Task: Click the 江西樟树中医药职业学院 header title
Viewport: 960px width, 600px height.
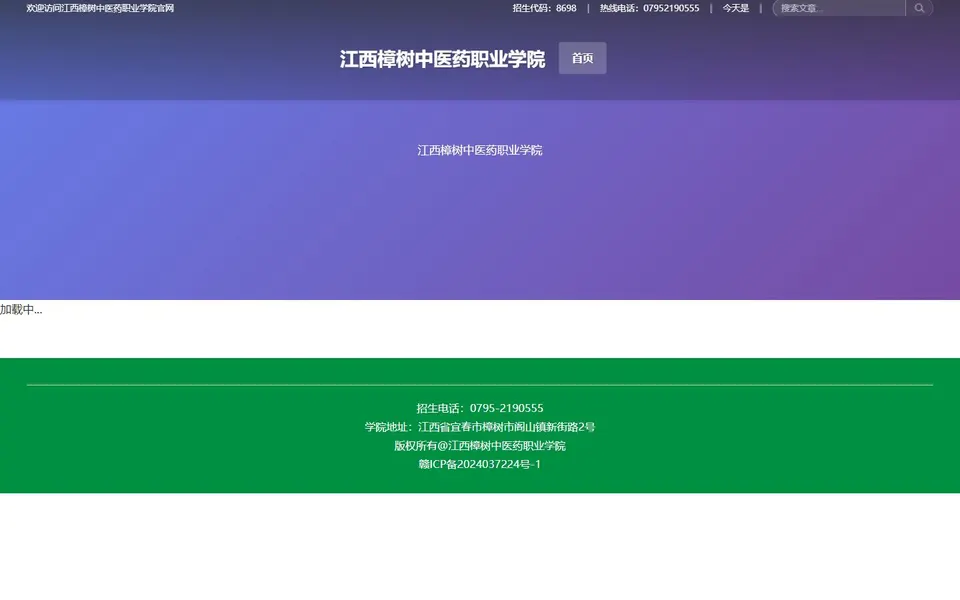Action: [x=442, y=59]
